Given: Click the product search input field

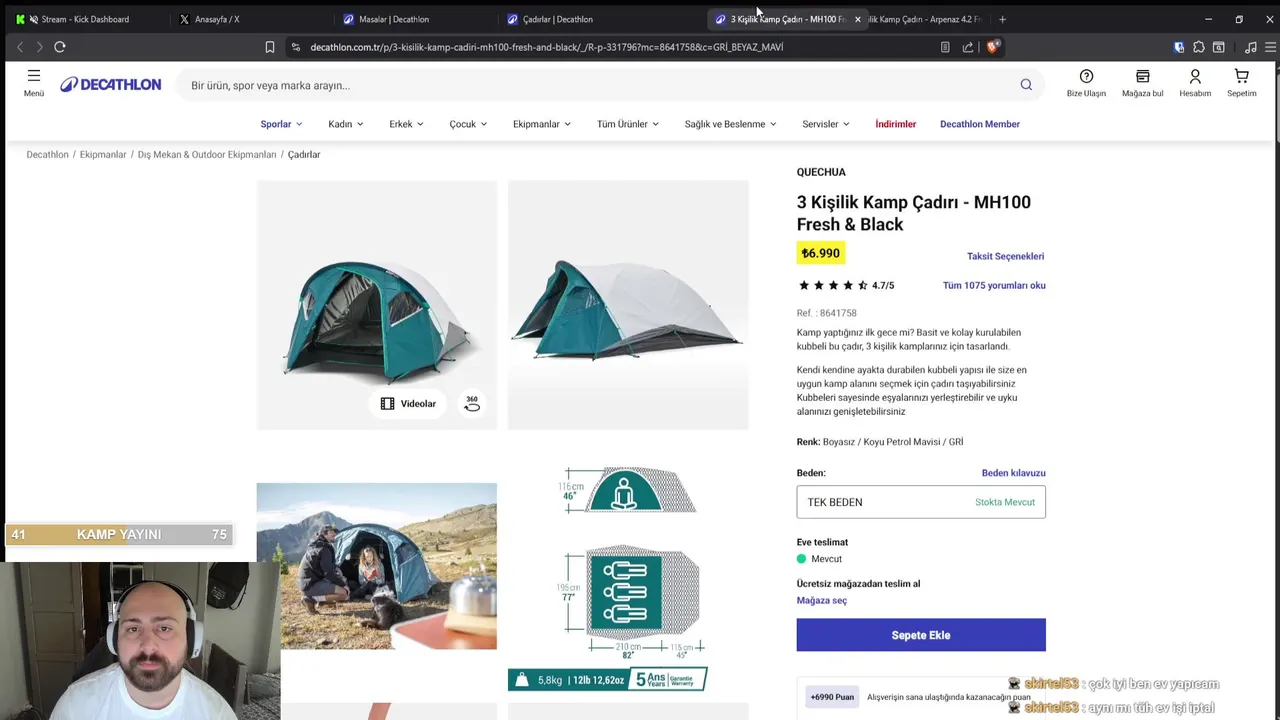Looking at the screenshot, I should point(600,85).
